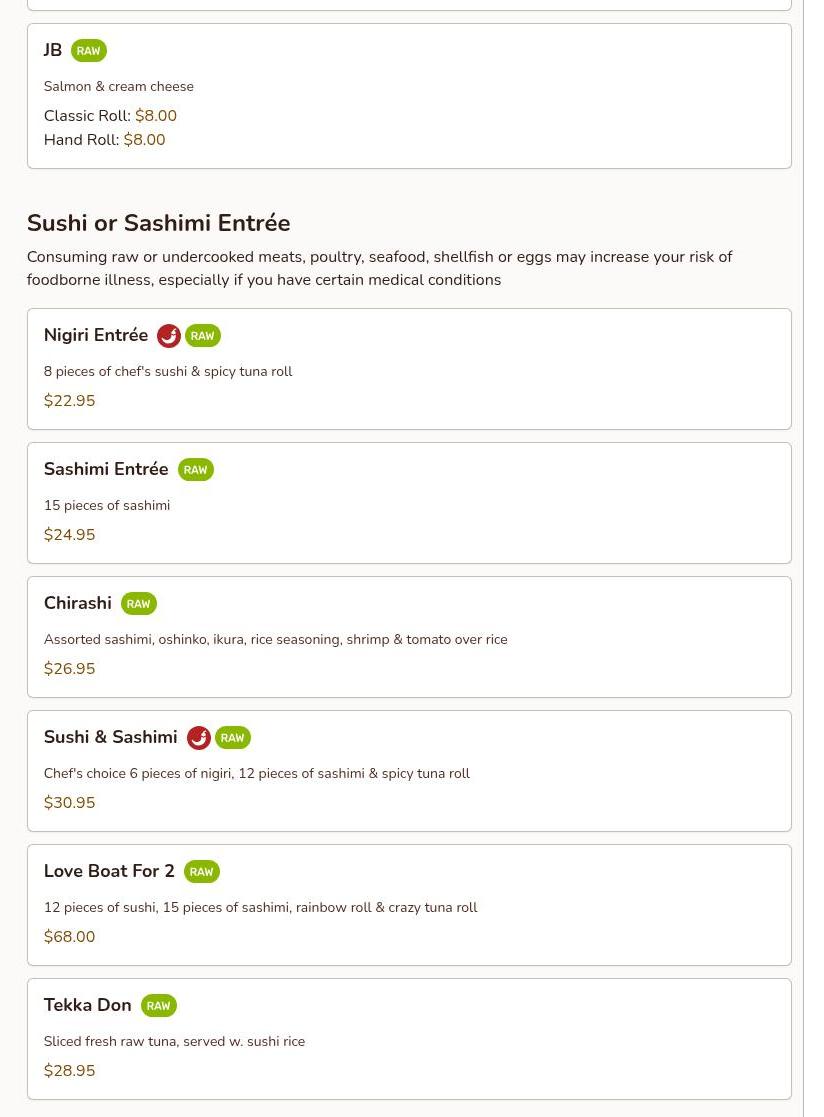Image resolution: width=824 pixels, height=1117 pixels.
Task: Click the $68.00 Love Boat price
Action: point(70,936)
